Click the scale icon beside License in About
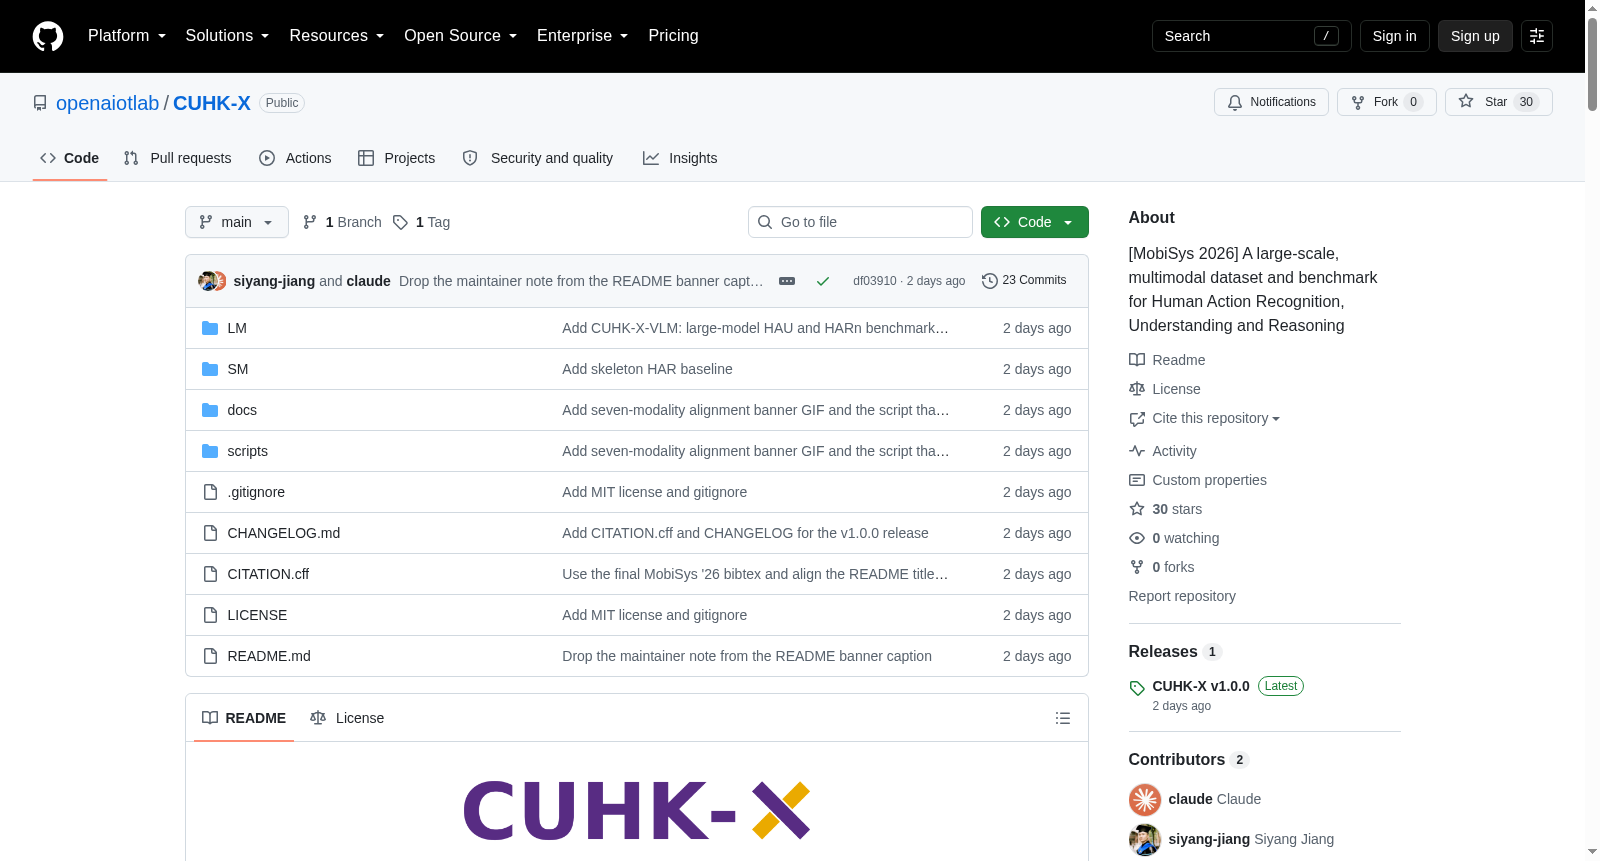This screenshot has height=861, width=1600. (x=1137, y=389)
